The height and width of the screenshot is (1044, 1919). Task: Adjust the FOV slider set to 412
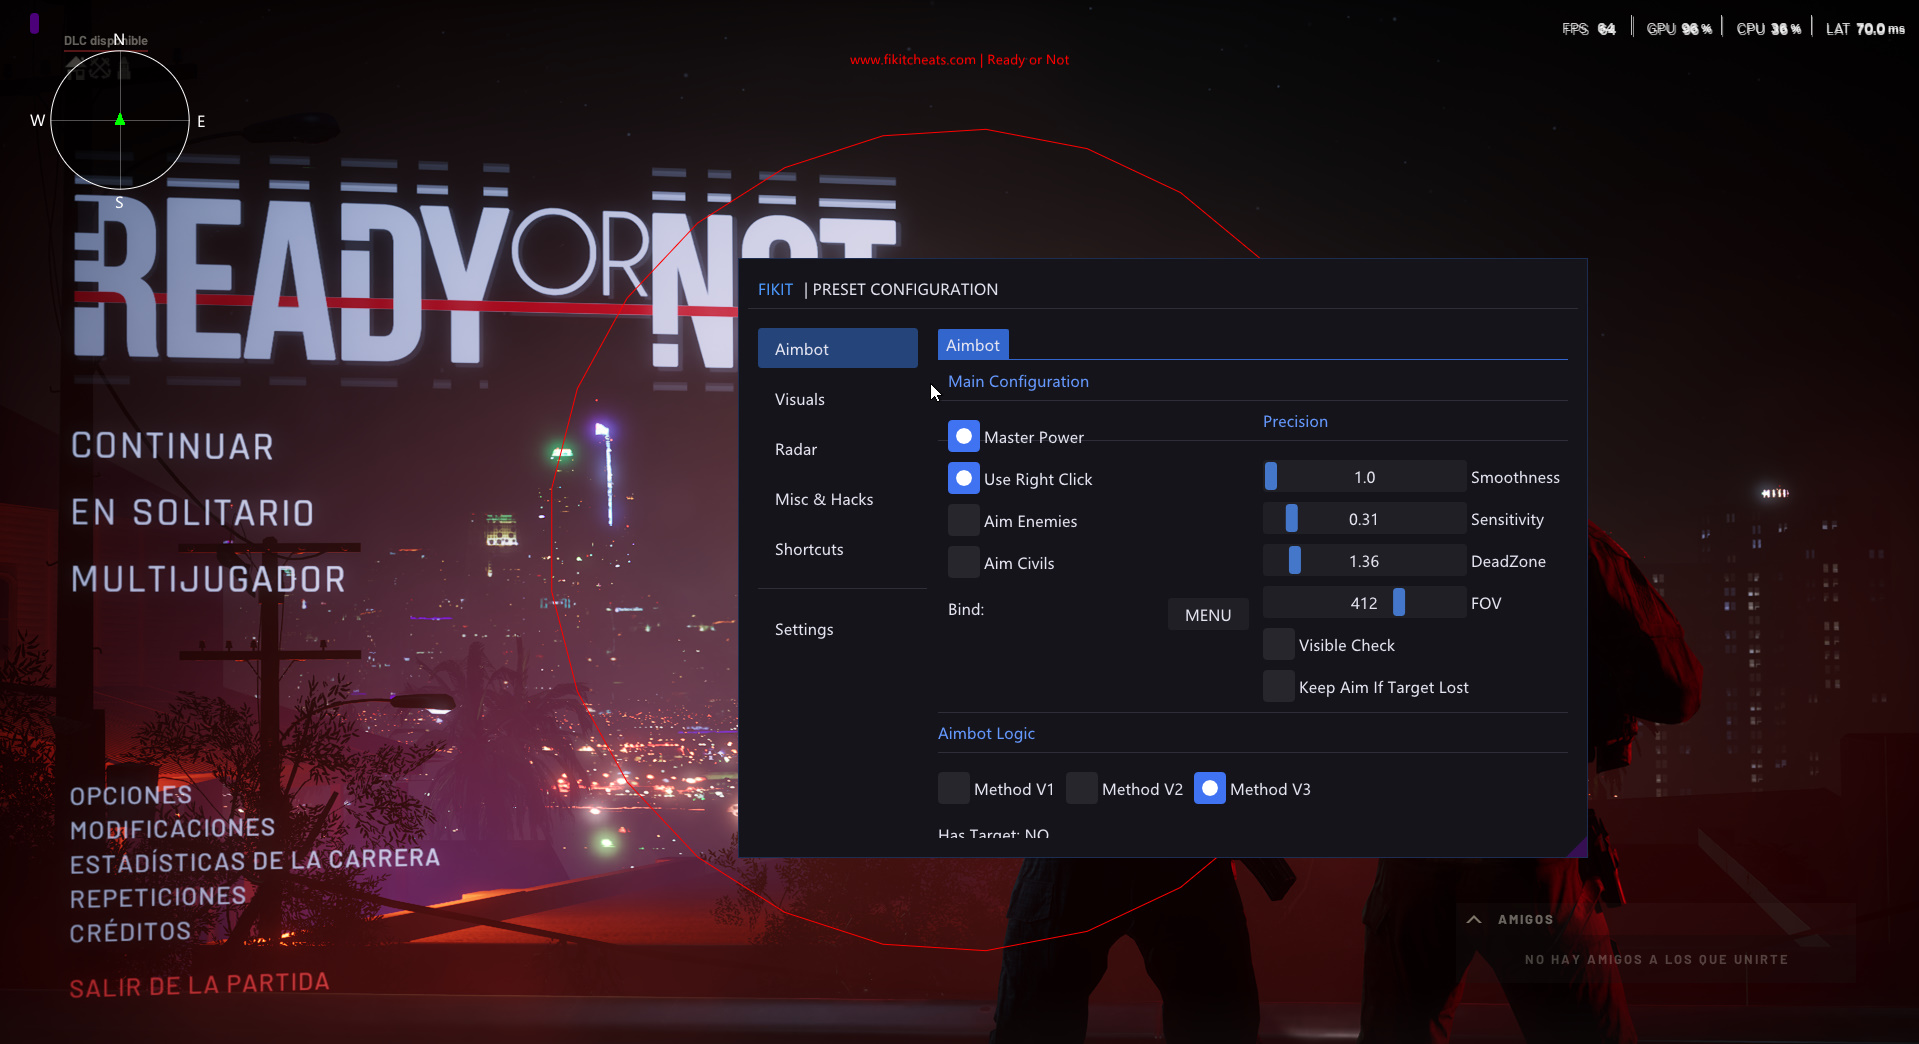point(1397,602)
